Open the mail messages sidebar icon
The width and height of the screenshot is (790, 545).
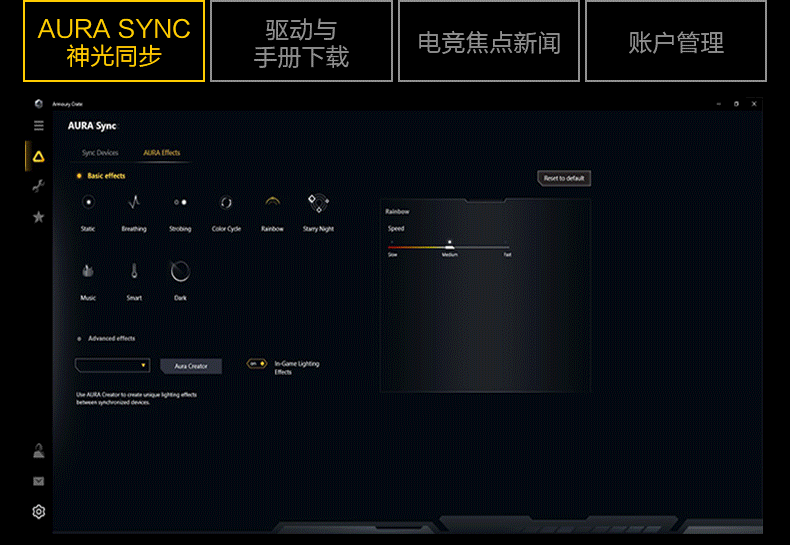(x=39, y=481)
